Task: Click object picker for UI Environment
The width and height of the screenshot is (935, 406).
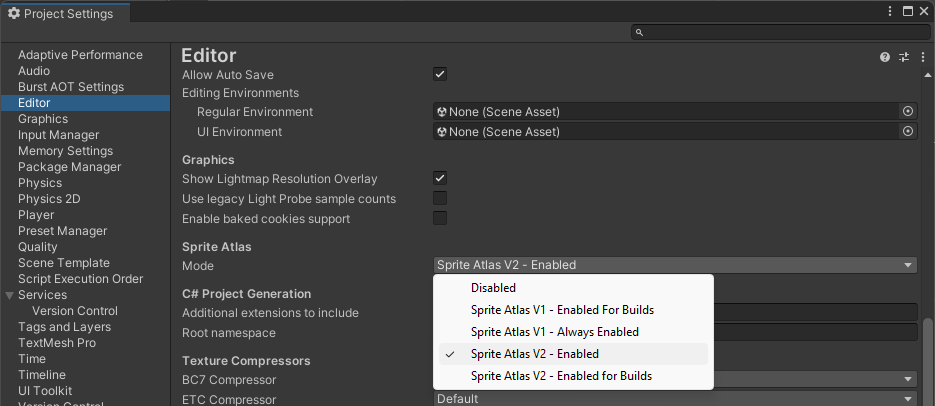Action: (908, 132)
